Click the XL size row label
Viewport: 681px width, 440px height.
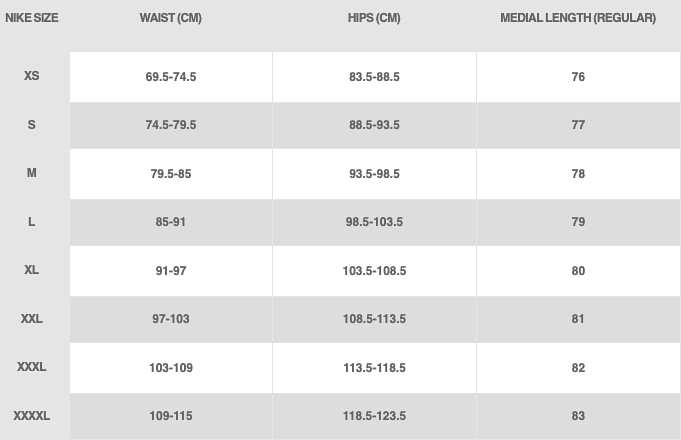(31, 270)
